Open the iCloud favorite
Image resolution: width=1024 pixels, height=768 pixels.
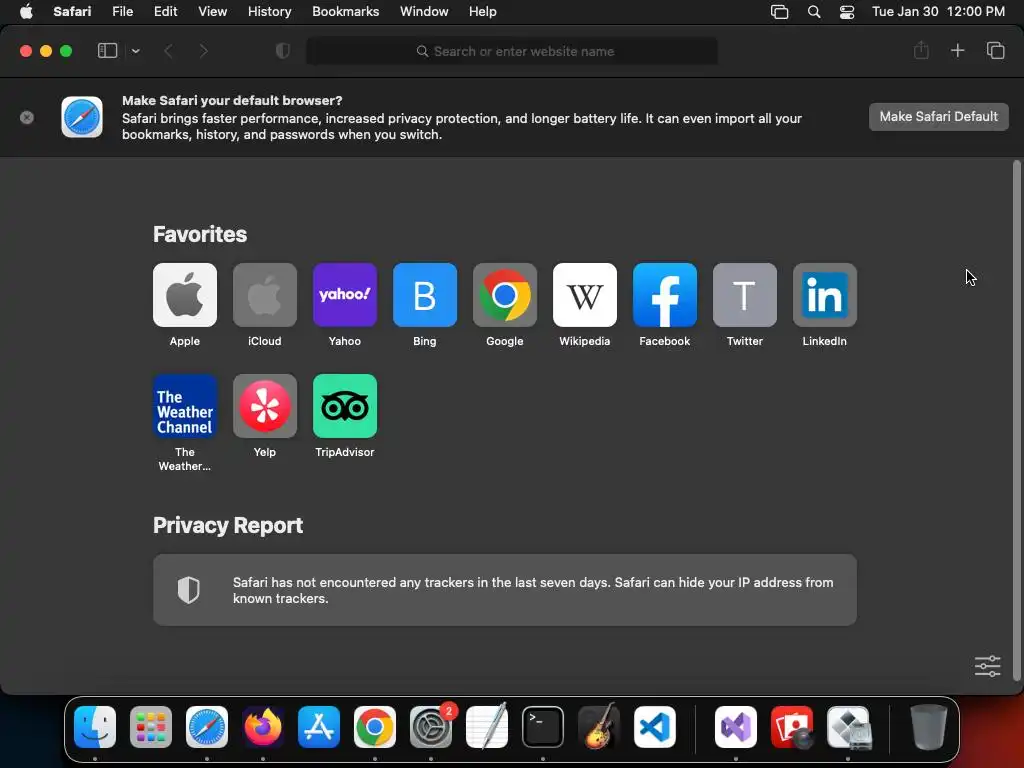[x=264, y=295]
